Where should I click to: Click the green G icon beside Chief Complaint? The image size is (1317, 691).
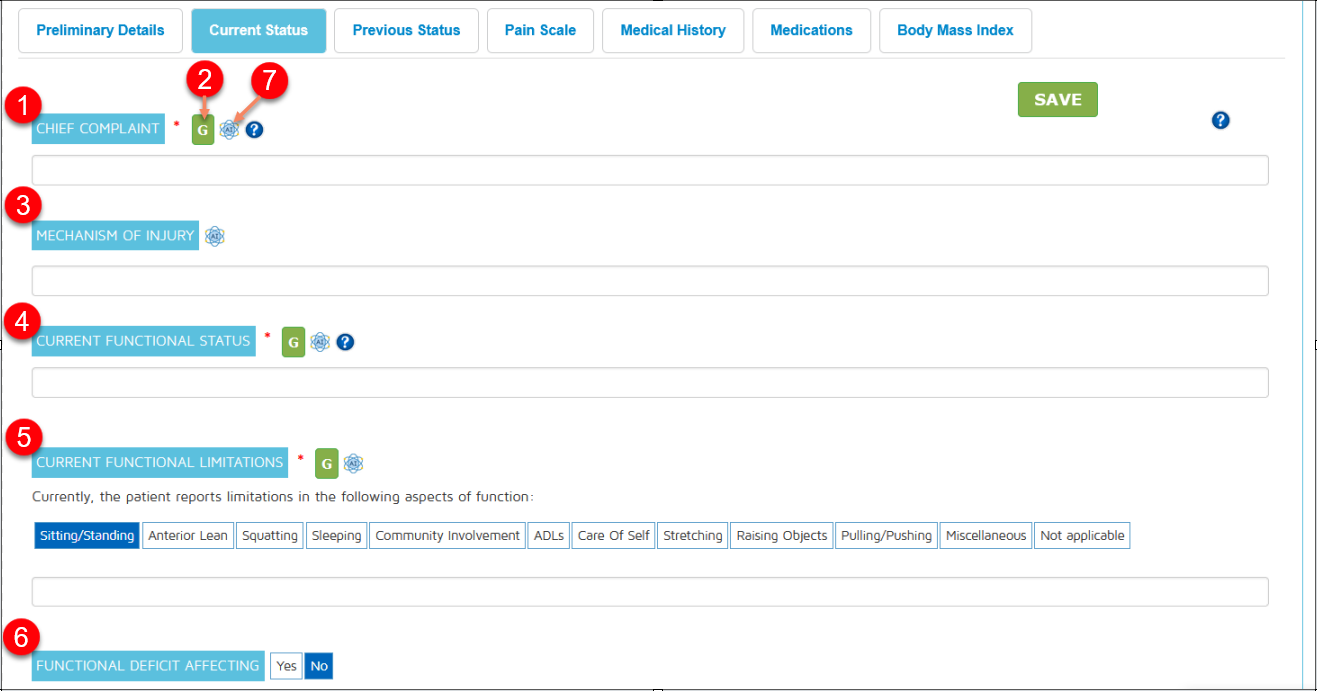coord(203,130)
